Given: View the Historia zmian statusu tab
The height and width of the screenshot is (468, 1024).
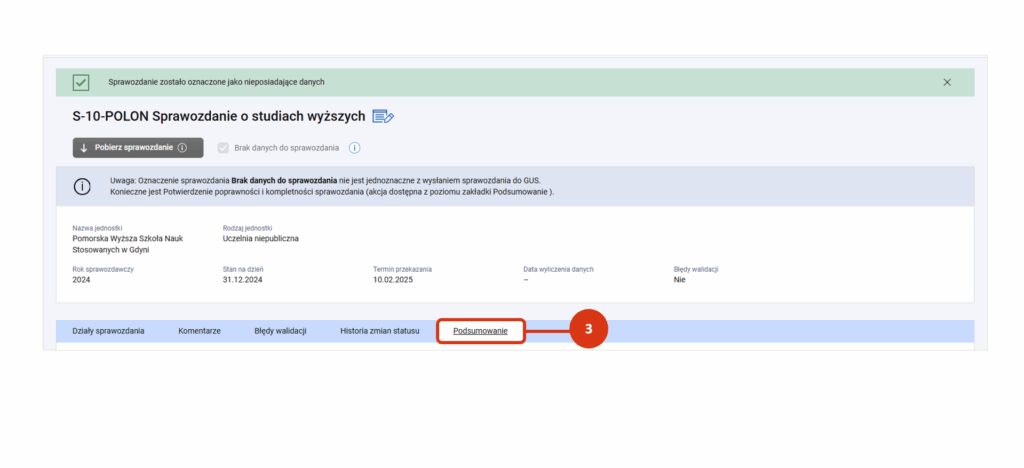Looking at the screenshot, I should point(379,331).
